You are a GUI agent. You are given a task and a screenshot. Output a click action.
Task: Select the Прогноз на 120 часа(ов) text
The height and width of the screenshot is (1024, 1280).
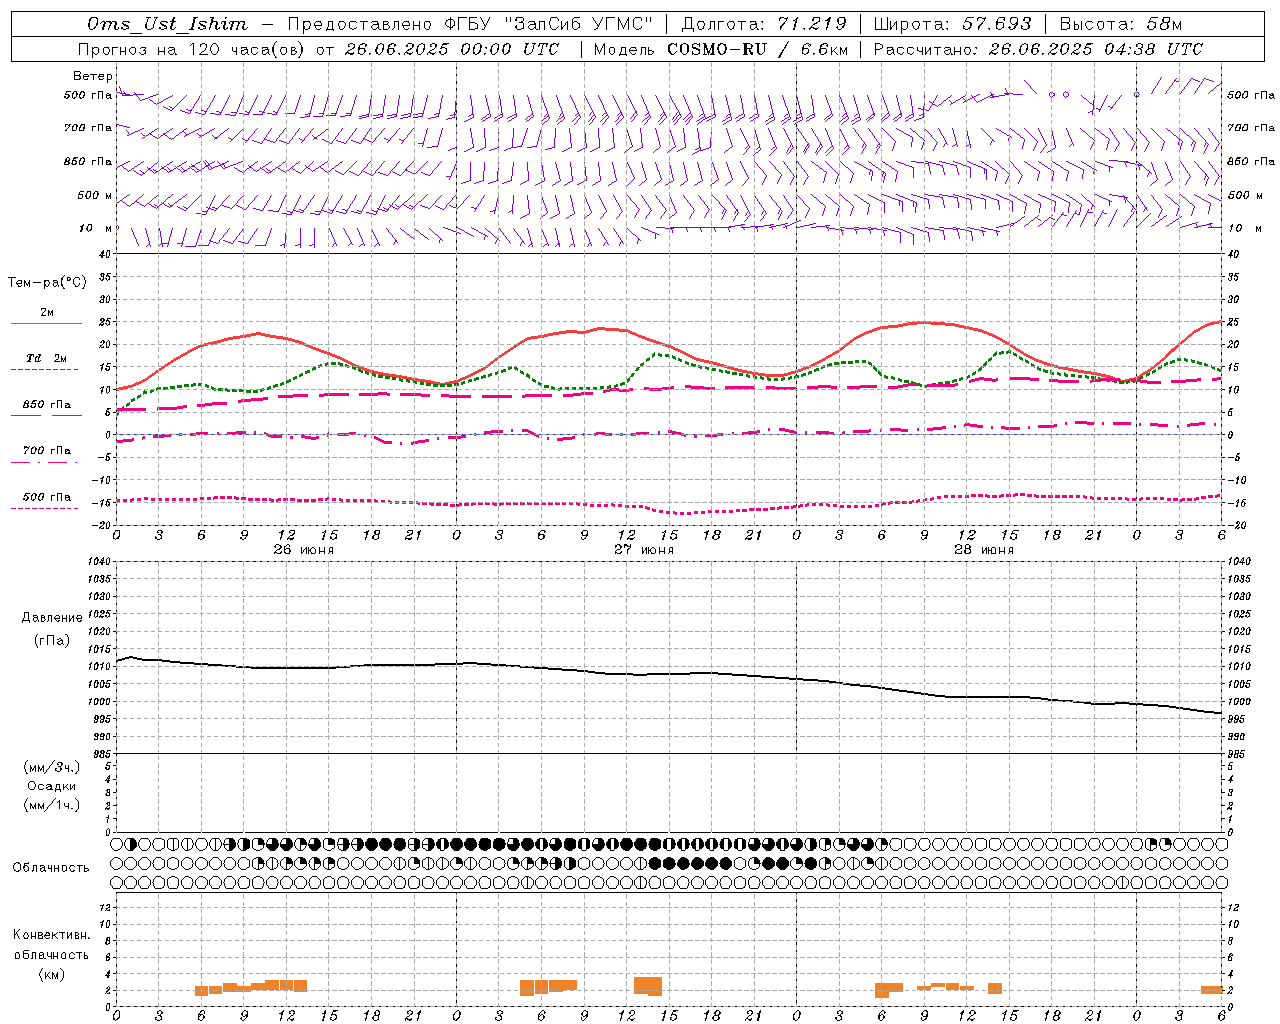click(x=192, y=49)
